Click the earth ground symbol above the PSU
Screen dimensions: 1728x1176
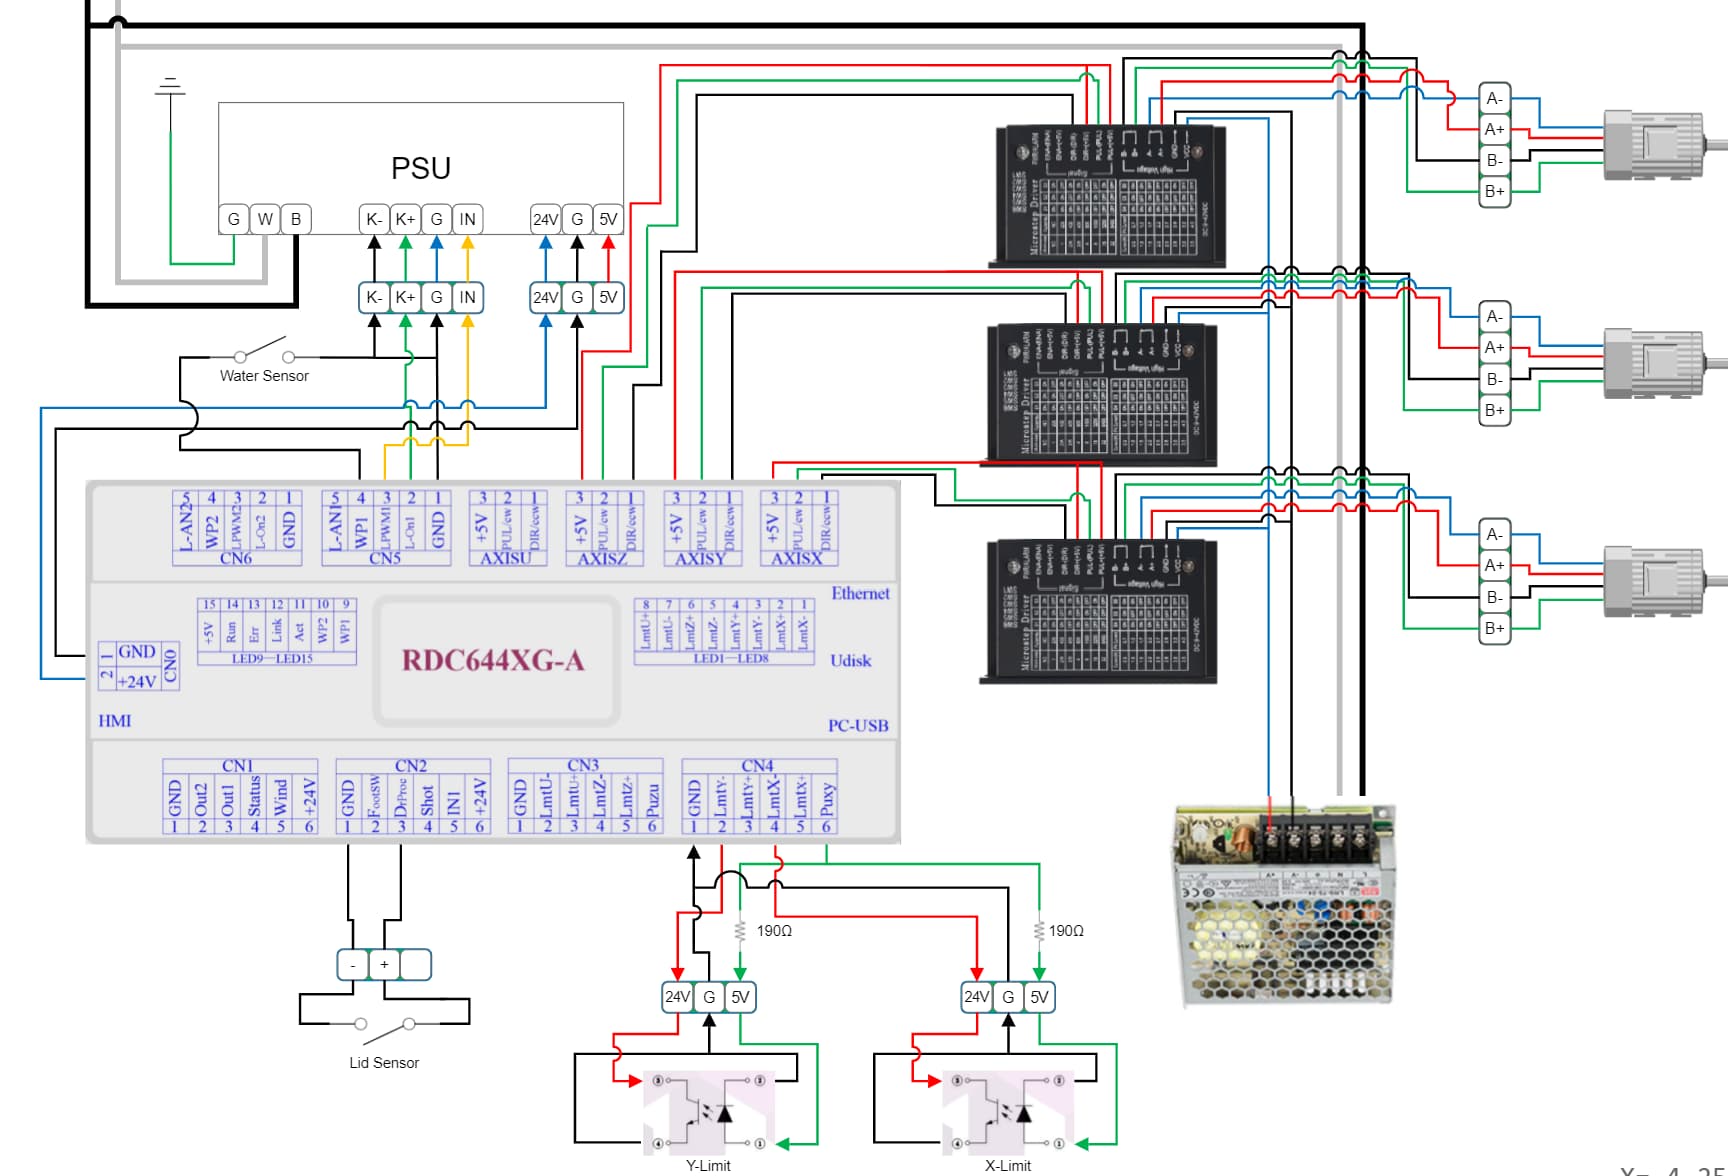170,87
